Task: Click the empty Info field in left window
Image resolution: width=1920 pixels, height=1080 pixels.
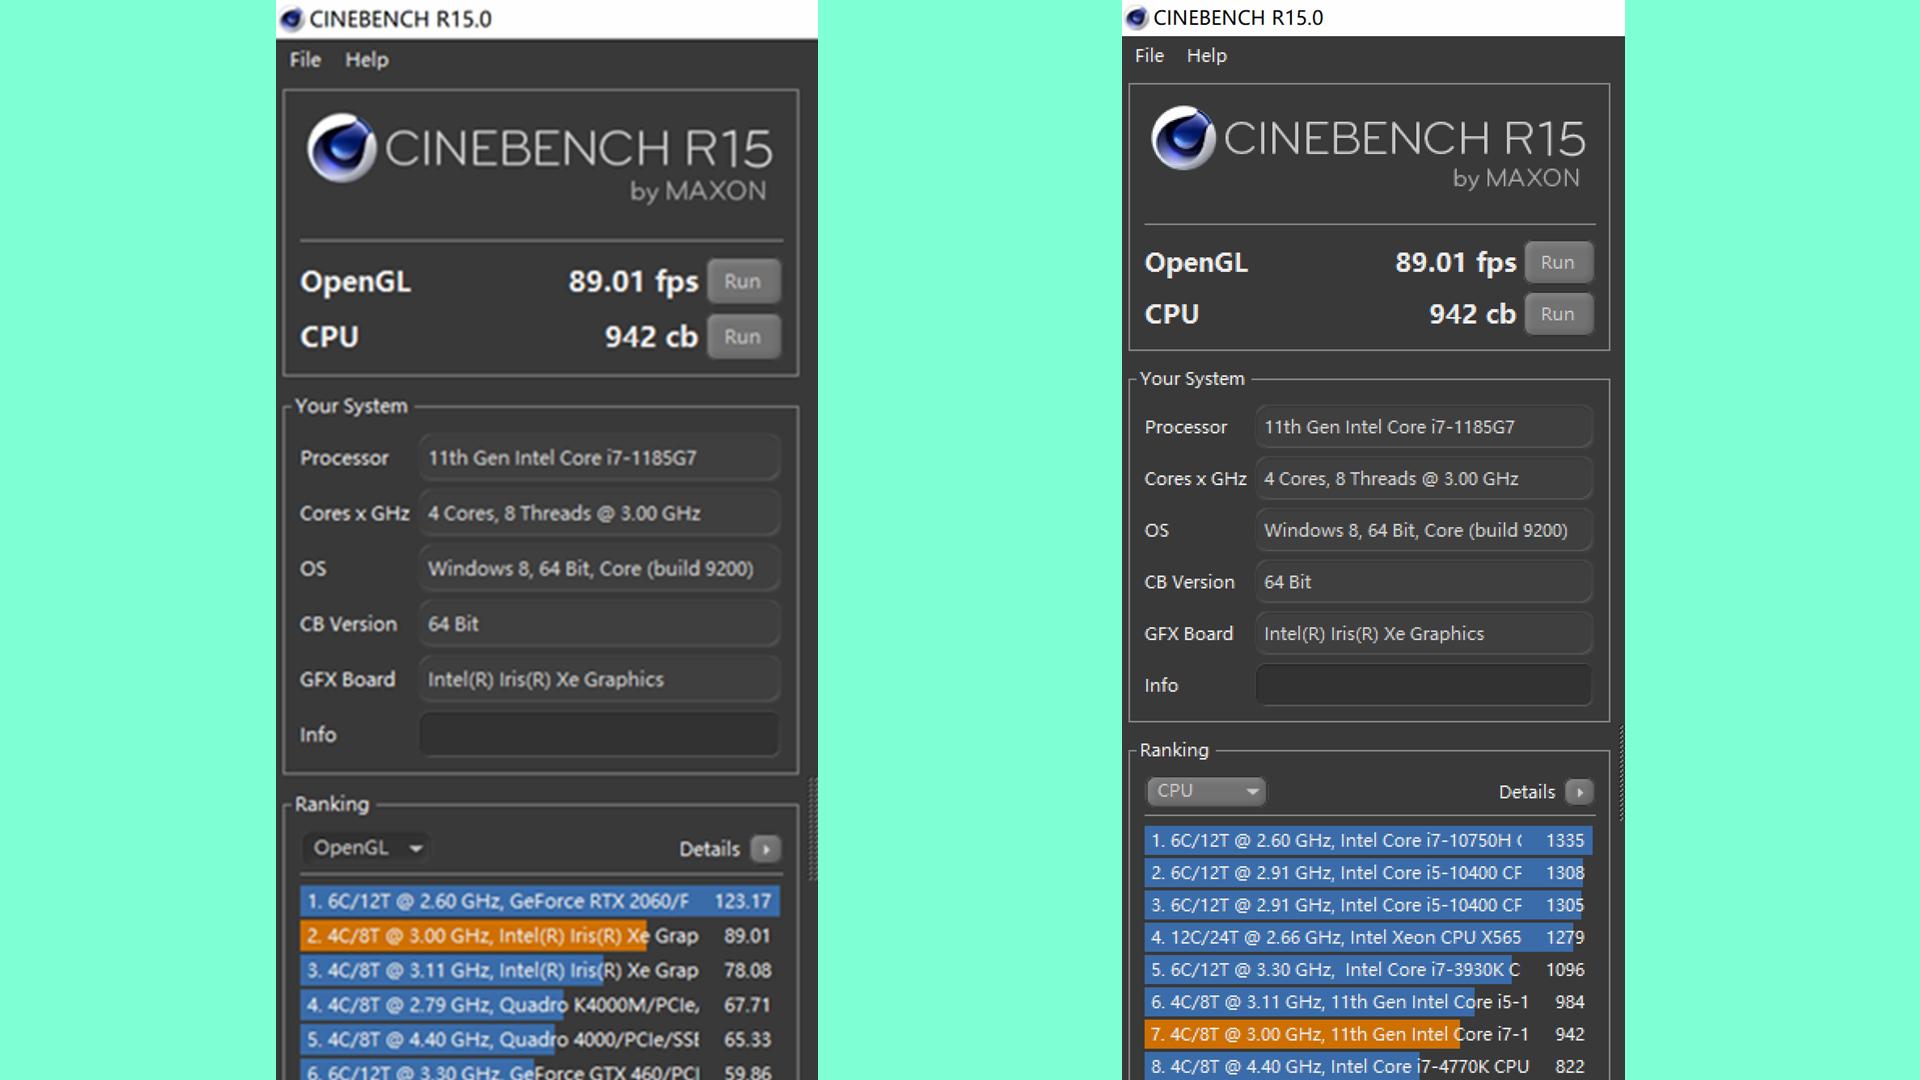Action: pos(599,735)
